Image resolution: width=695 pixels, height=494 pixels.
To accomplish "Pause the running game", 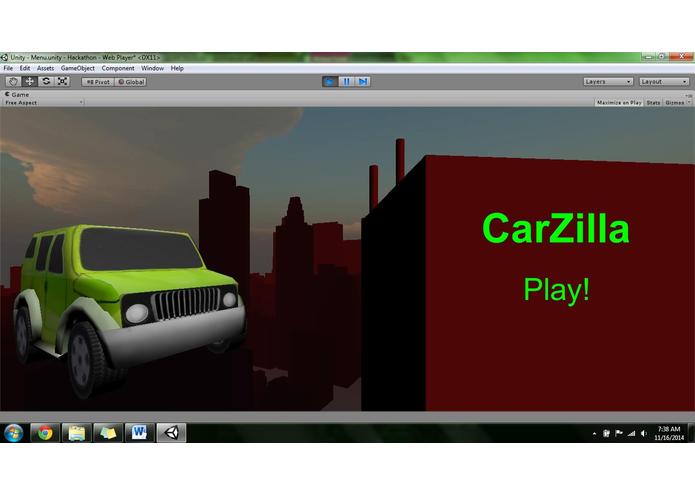I will (346, 82).
